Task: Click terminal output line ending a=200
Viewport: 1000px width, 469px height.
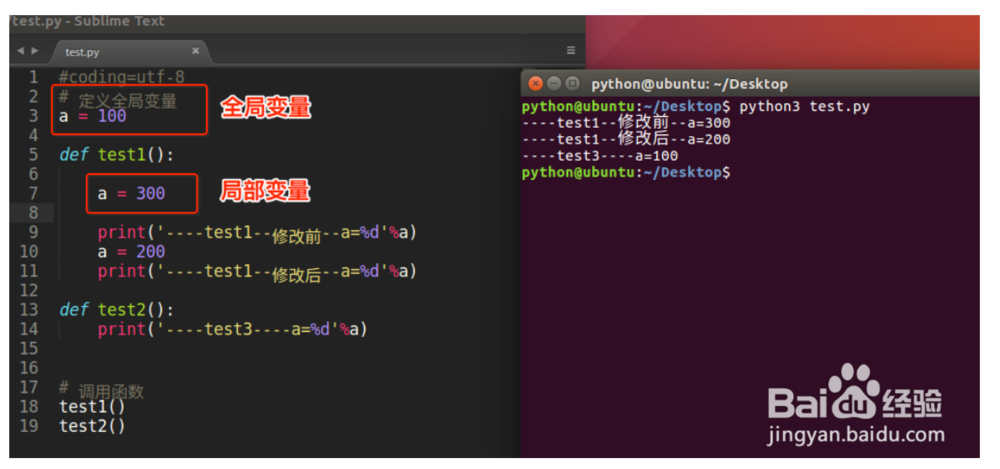Action: pos(626,139)
